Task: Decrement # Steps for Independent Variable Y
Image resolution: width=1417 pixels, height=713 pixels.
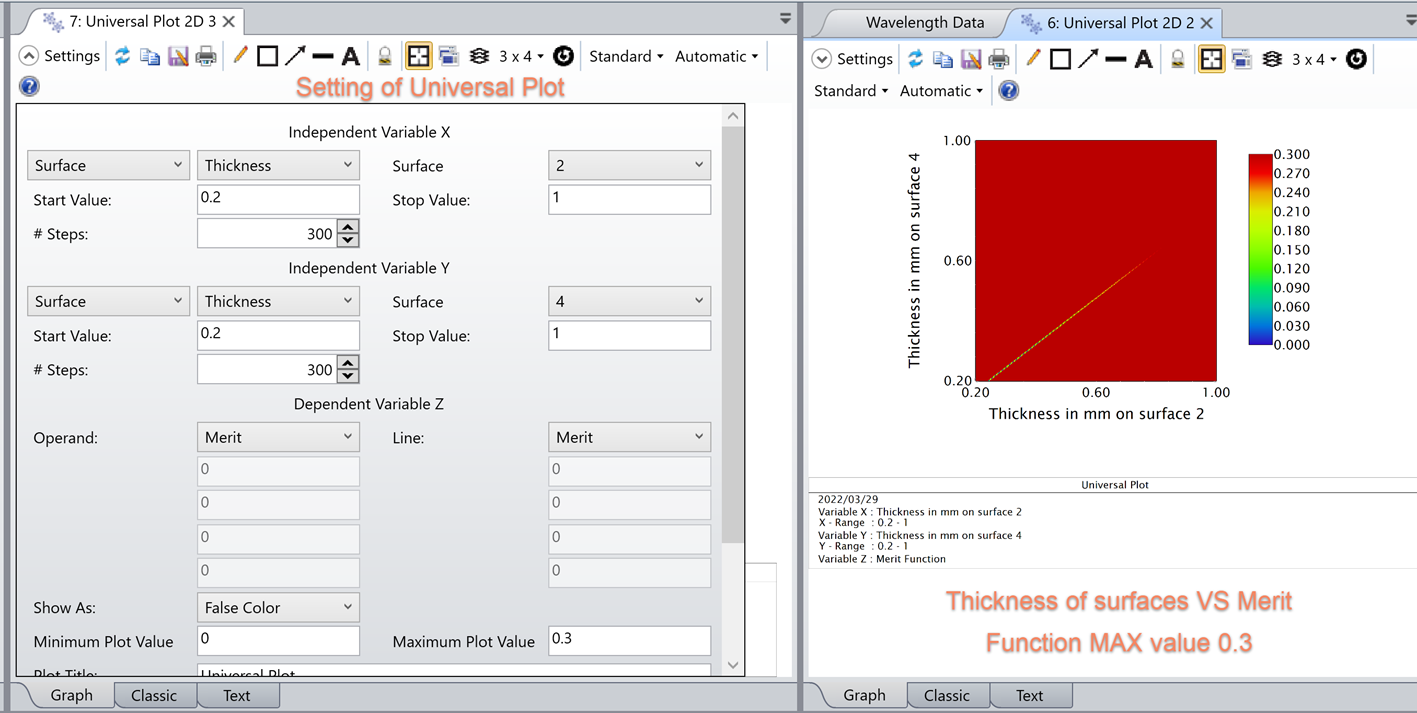Action: coord(348,376)
